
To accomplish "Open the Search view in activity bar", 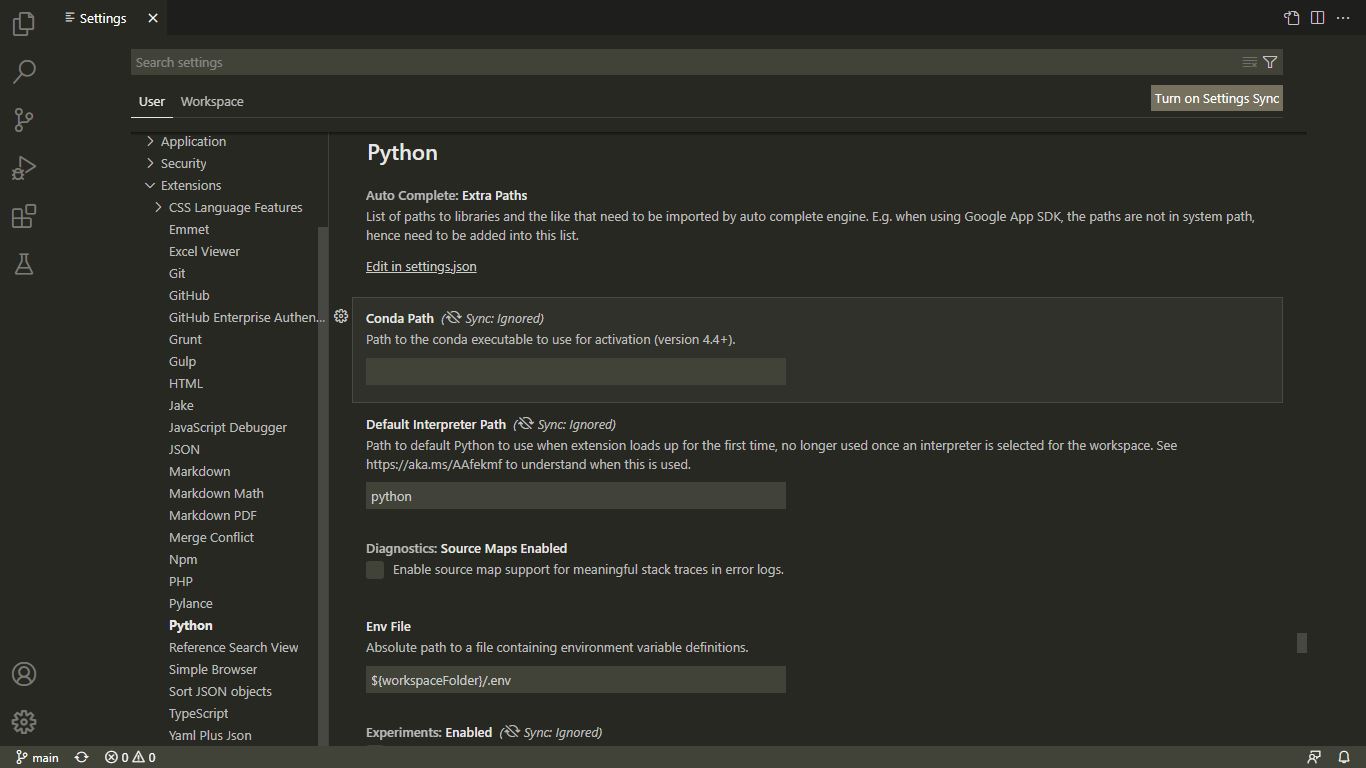I will click(23, 71).
